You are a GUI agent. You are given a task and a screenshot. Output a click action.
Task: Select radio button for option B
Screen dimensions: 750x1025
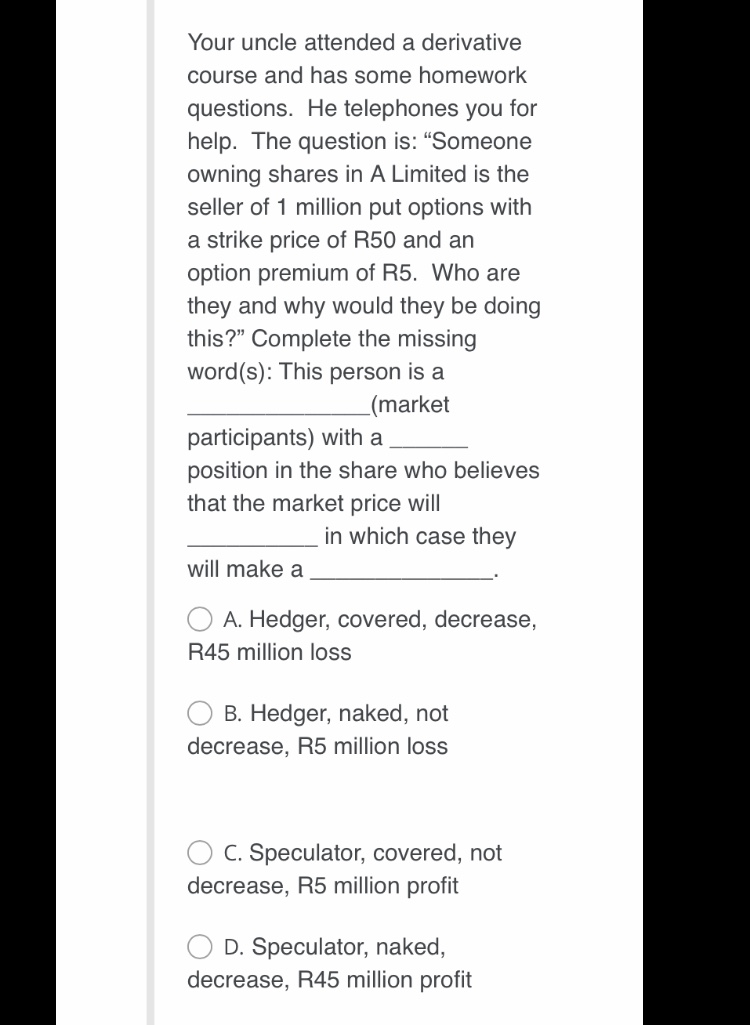pos(199,712)
